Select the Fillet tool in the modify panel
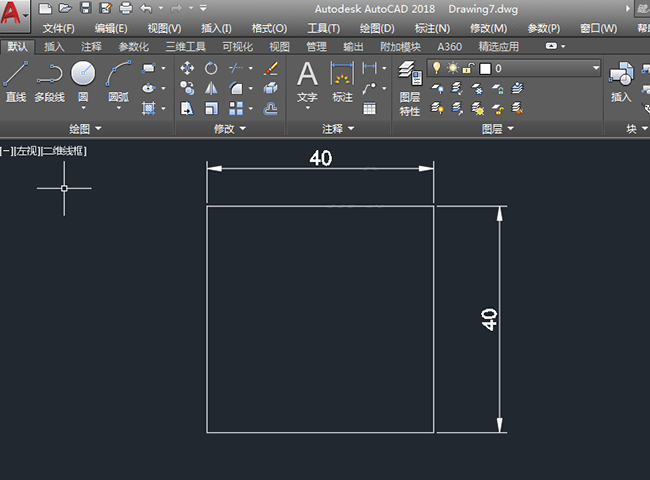 pyautogui.click(x=236, y=88)
